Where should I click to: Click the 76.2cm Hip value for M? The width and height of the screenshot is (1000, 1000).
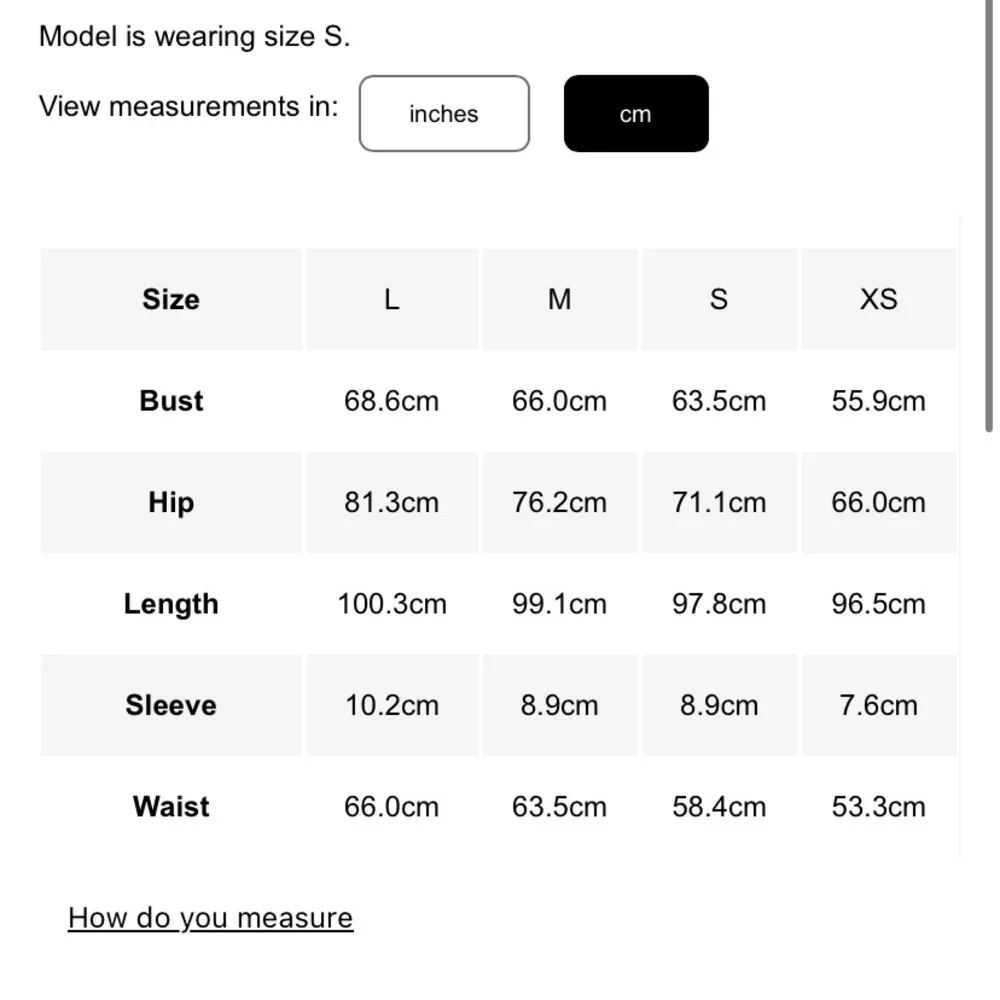point(560,502)
